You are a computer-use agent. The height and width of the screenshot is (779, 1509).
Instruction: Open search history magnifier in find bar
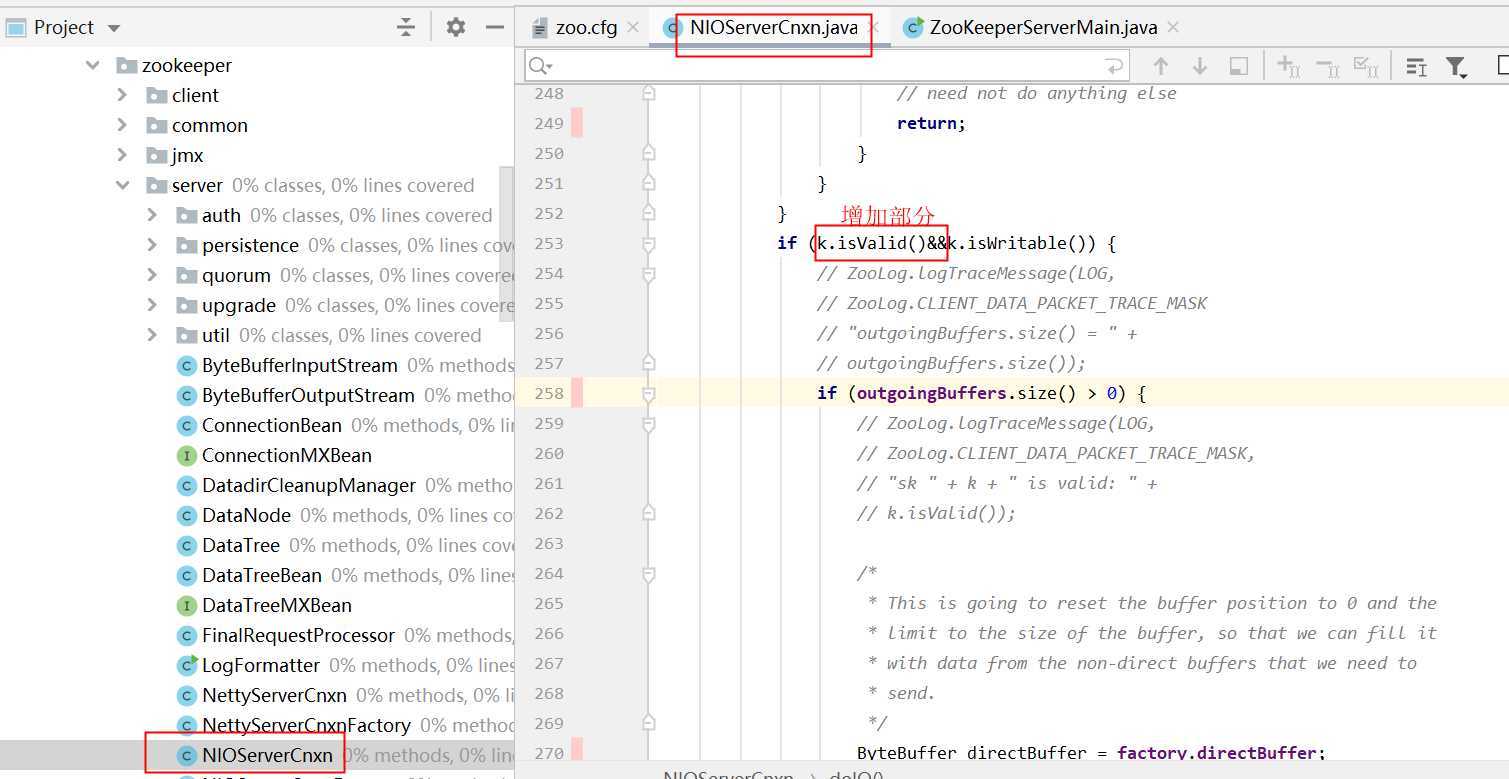click(x=540, y=66)
